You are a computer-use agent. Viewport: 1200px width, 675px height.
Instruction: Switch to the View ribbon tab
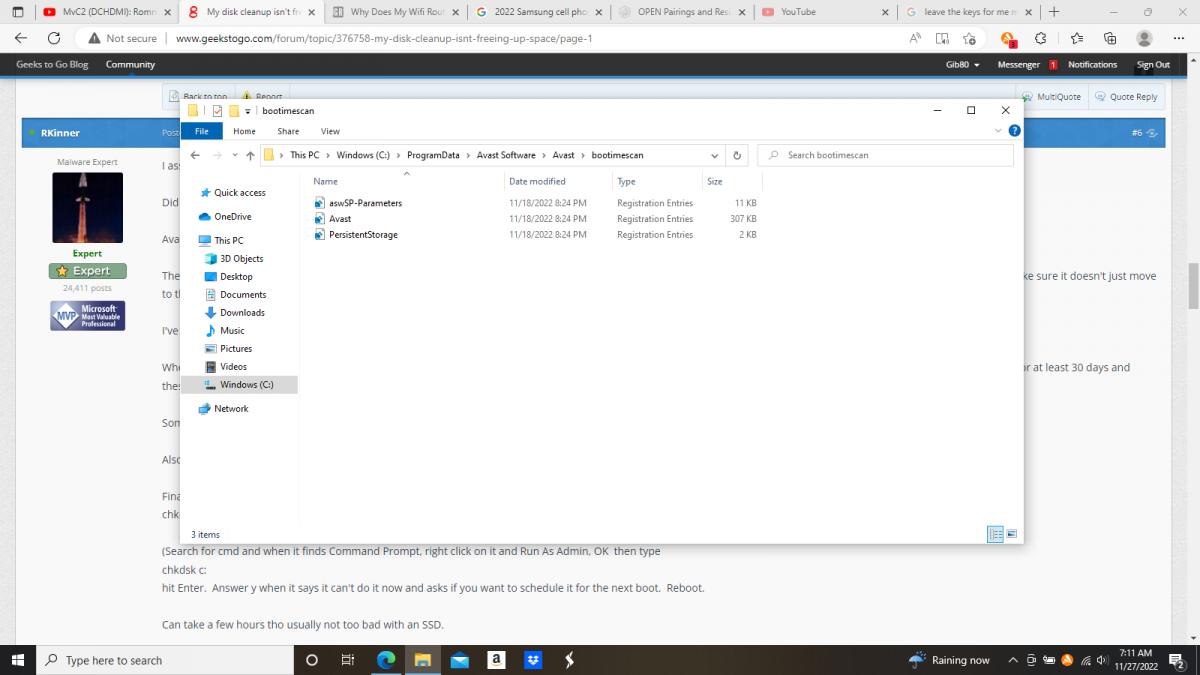[330, 131]
